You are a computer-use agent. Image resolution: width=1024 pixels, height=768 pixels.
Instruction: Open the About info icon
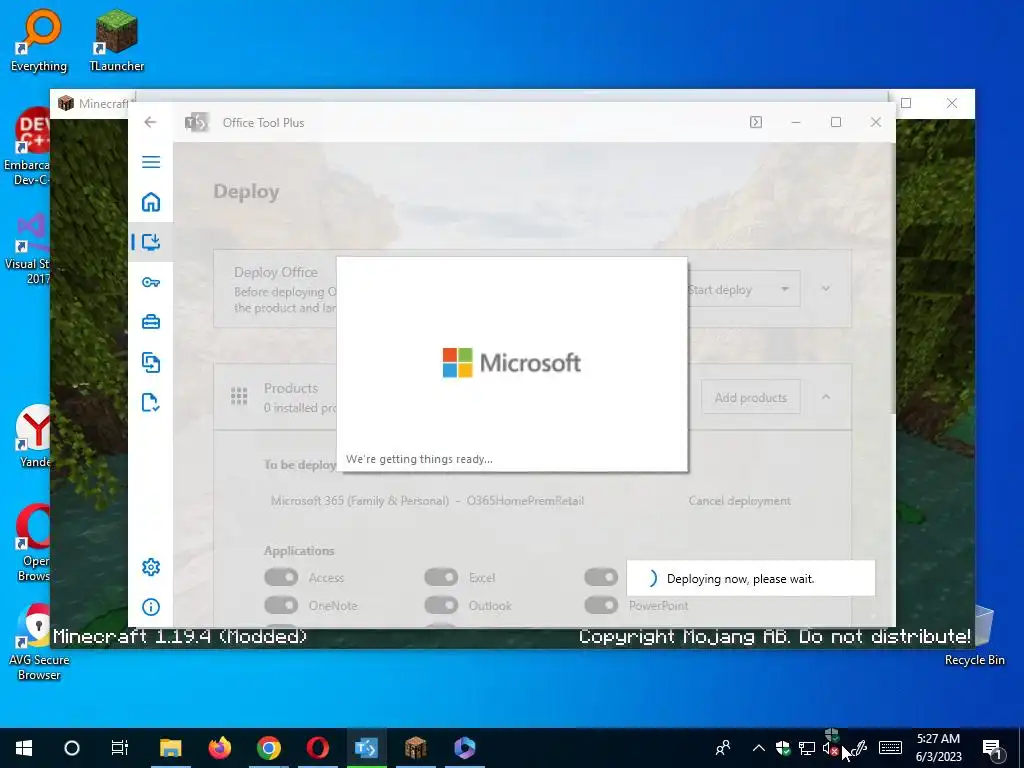pos(151,607)
